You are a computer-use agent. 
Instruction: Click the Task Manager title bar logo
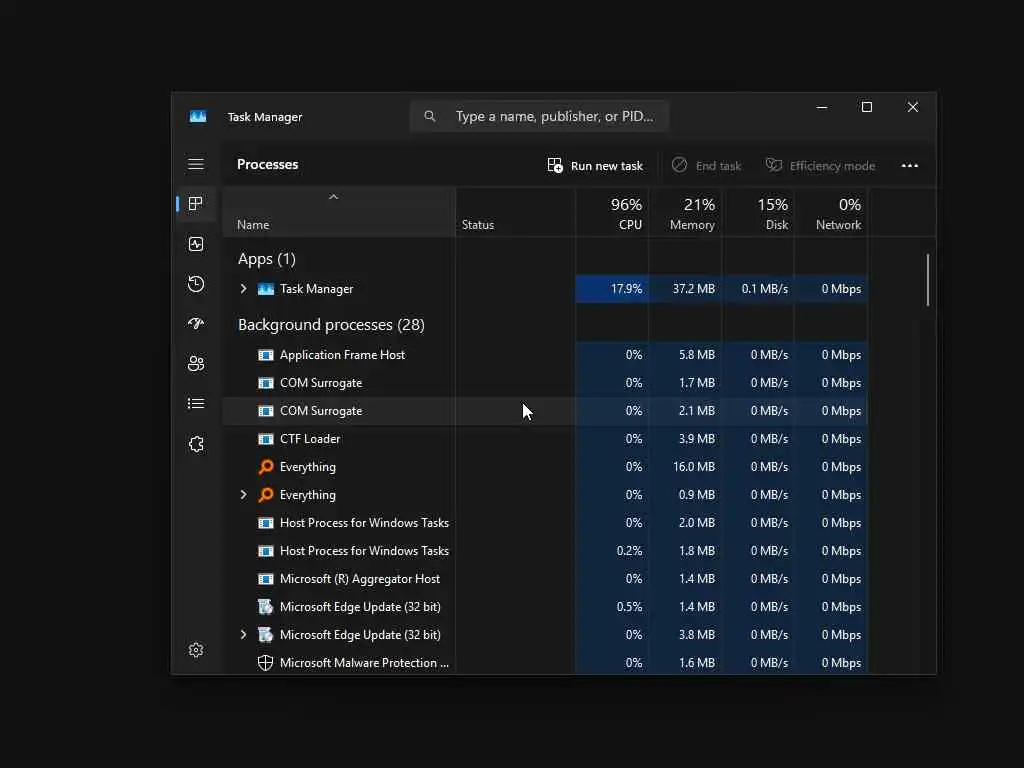pos(198,116)
